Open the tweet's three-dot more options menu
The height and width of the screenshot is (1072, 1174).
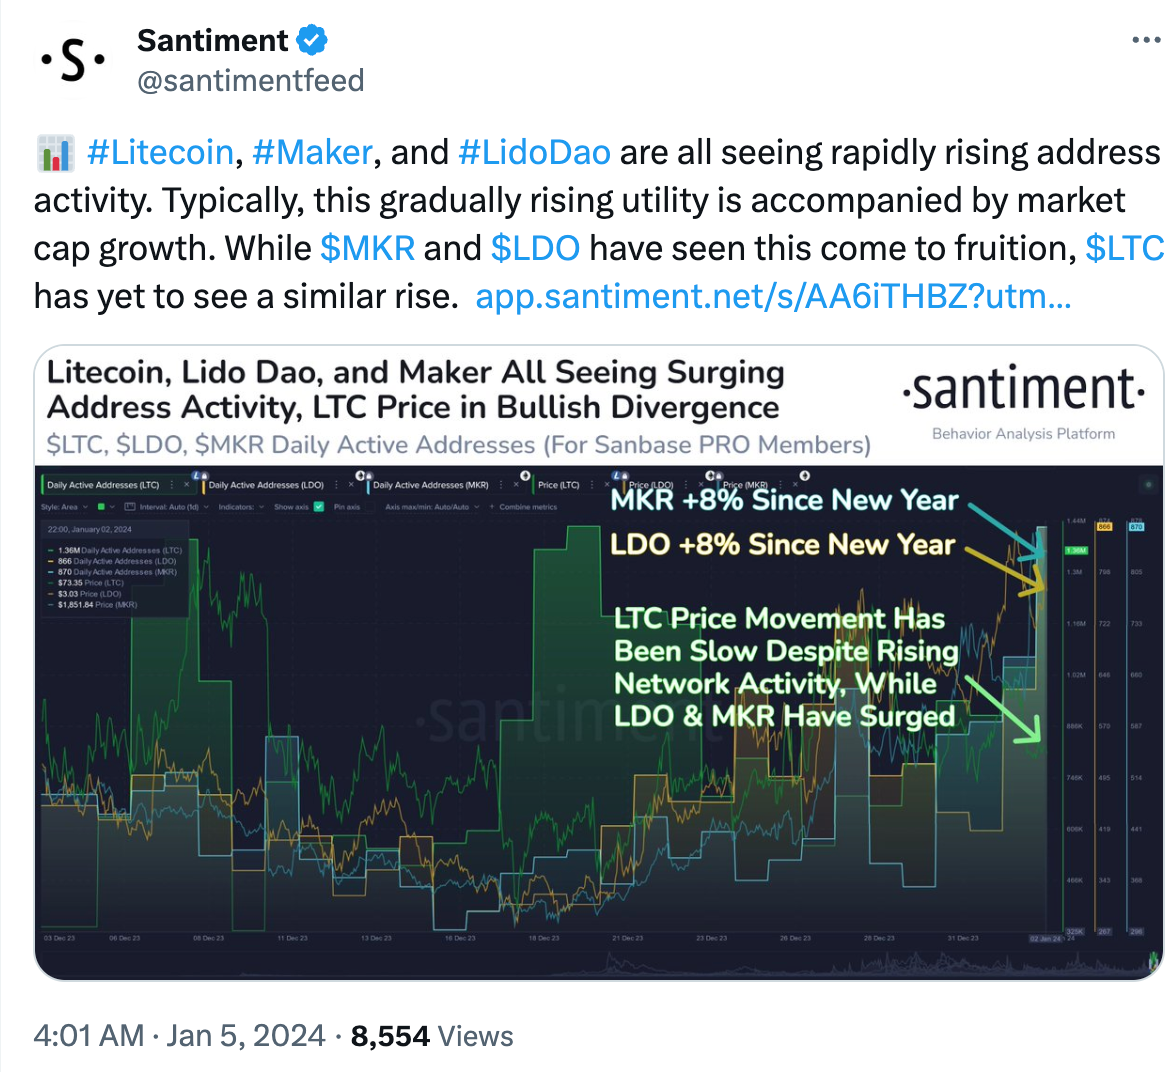tap(1146, 40)
